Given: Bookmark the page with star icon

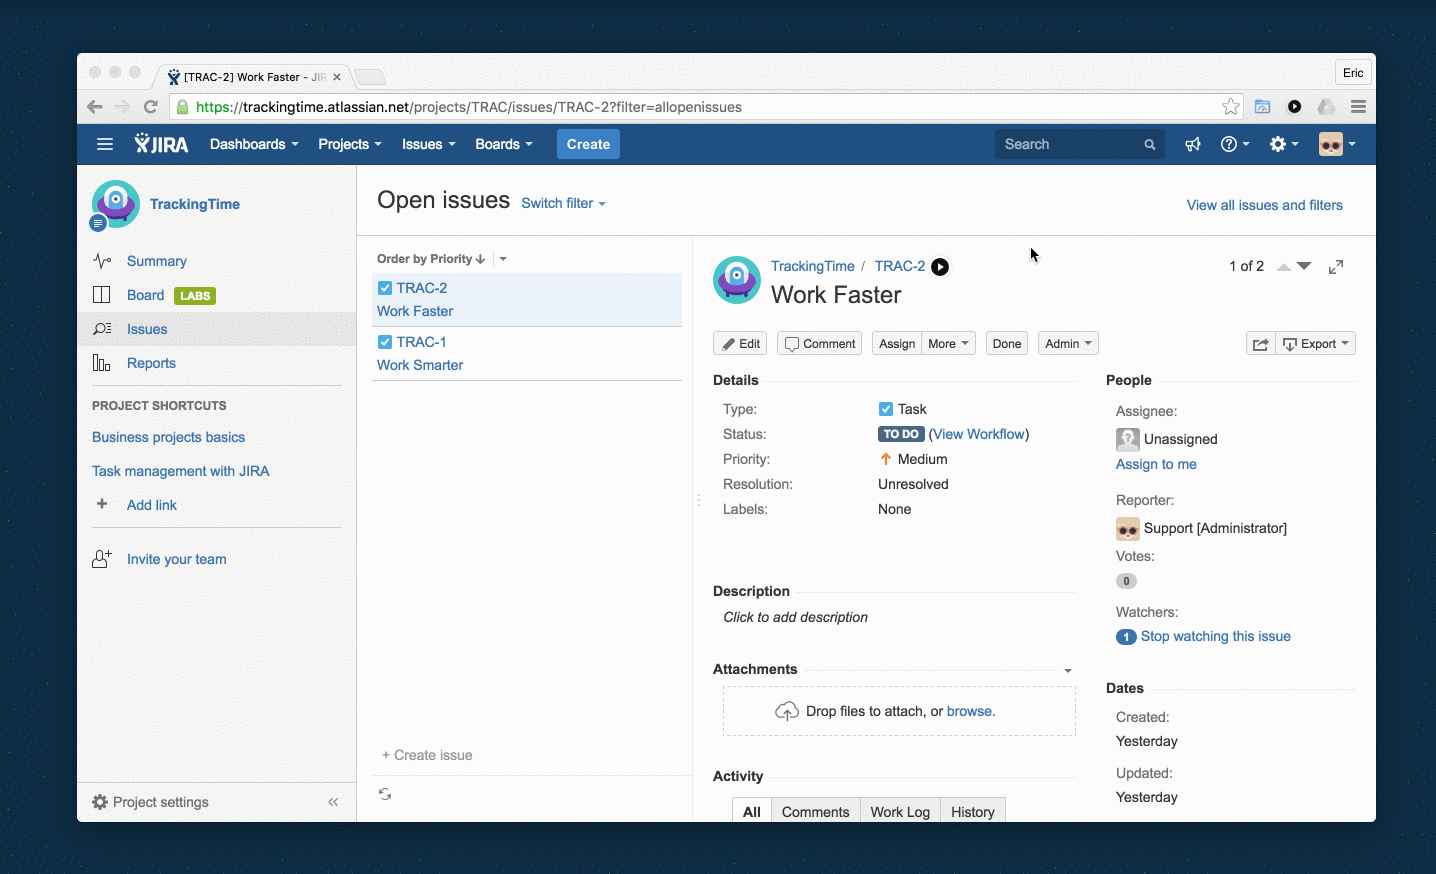Looking at the screenshot, I should 1230,107.
